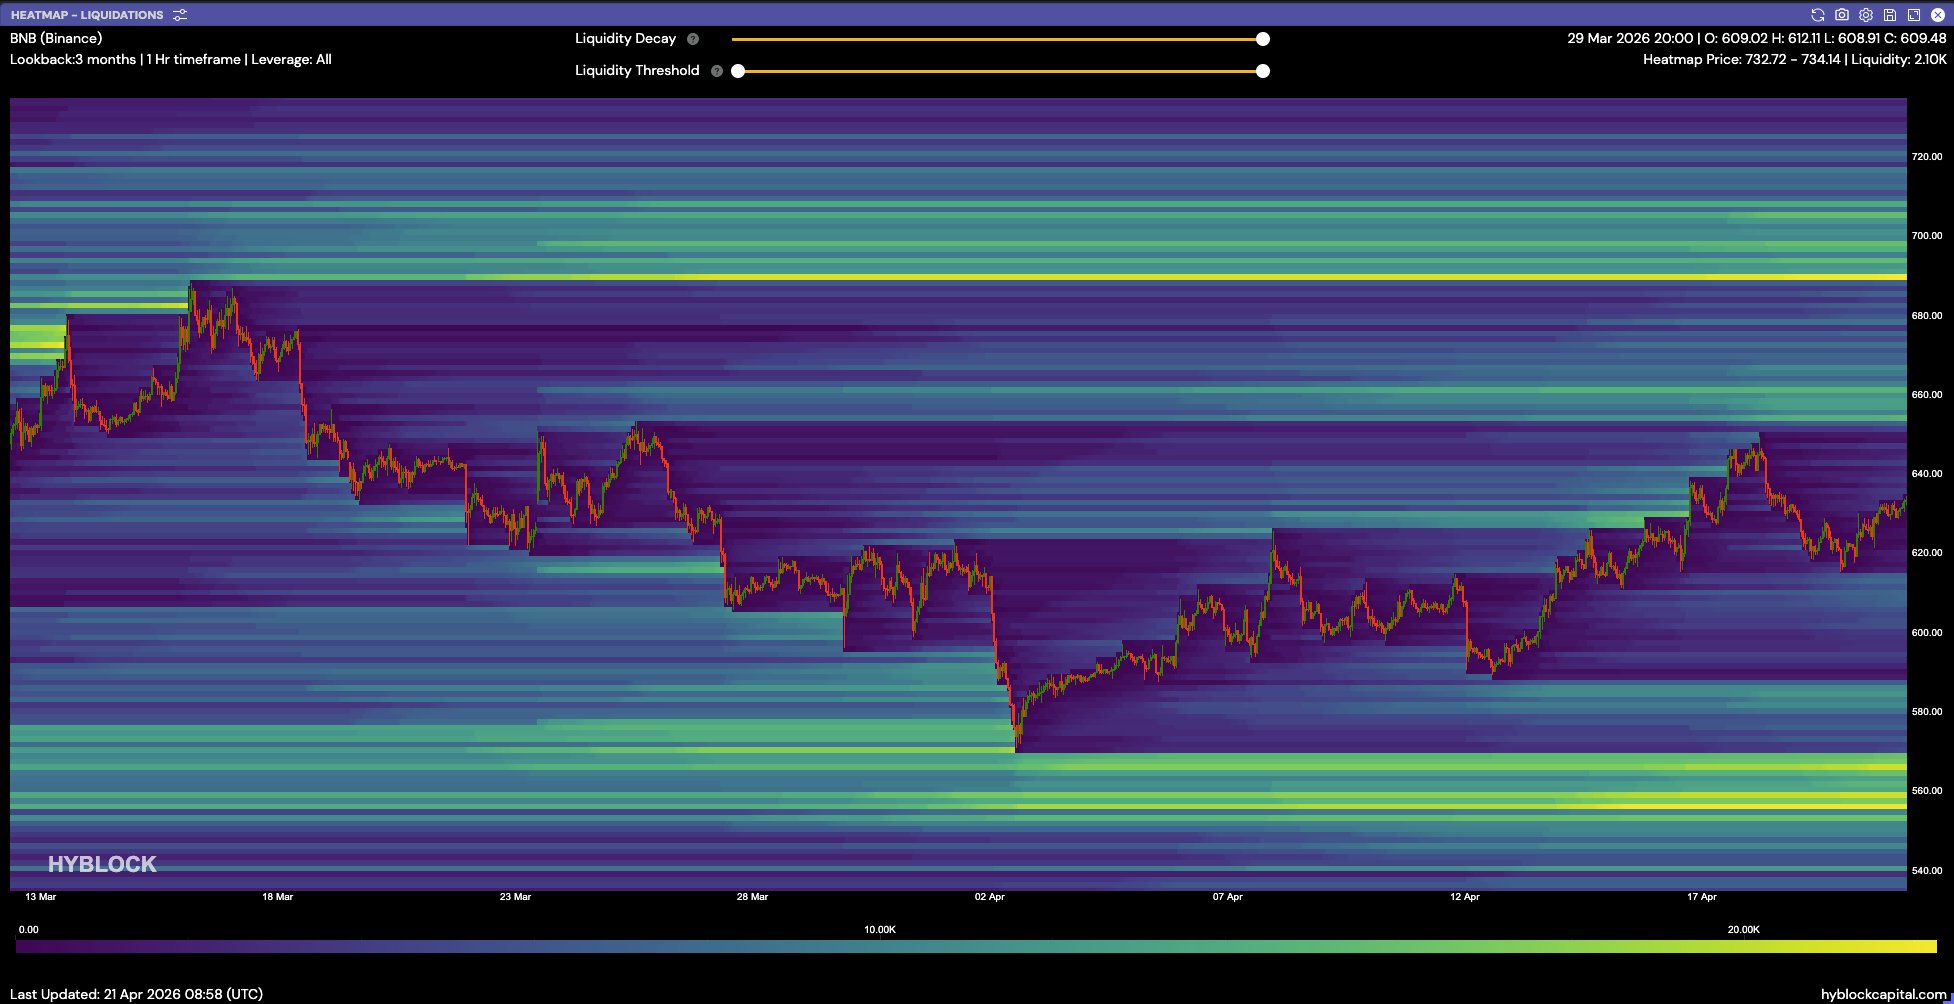
Task: Click the 20.00K mark on color legend
Action: point(1743,930)
